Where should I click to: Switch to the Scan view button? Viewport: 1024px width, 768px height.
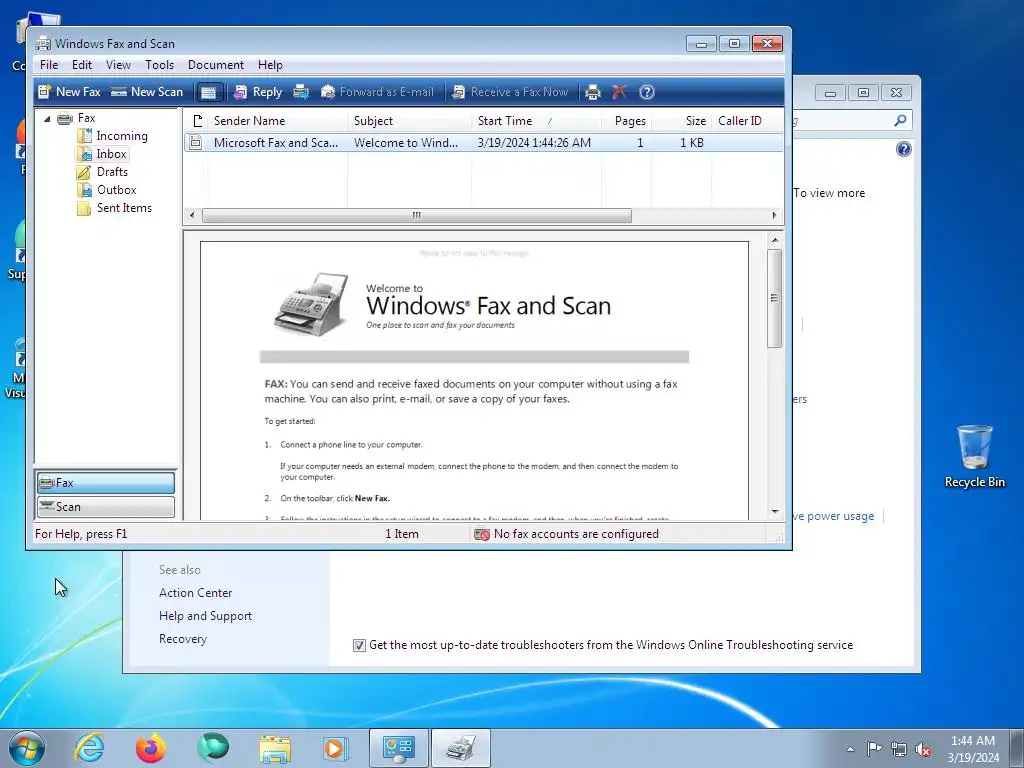pos(106,507)
